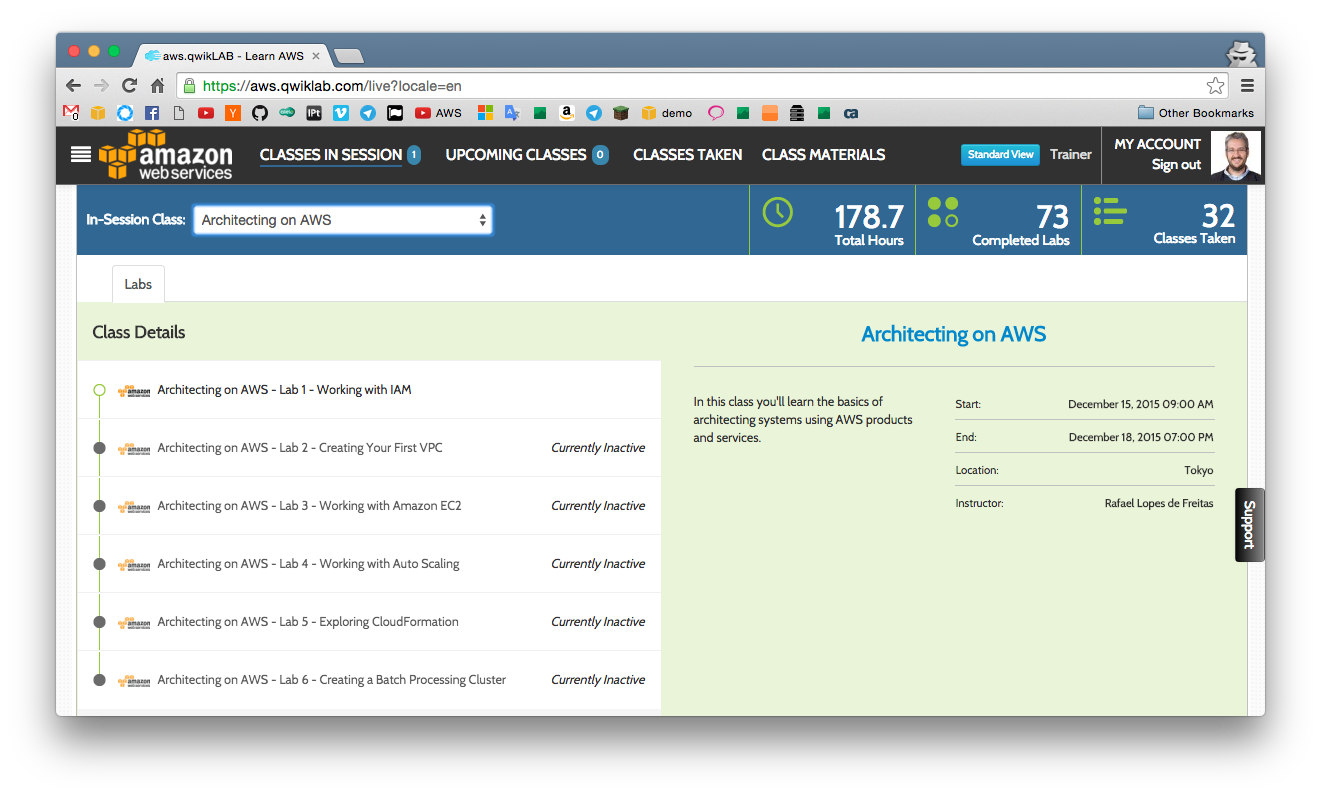
Task: Open the IPt bookmark
Action: click(x=314, y=113)
